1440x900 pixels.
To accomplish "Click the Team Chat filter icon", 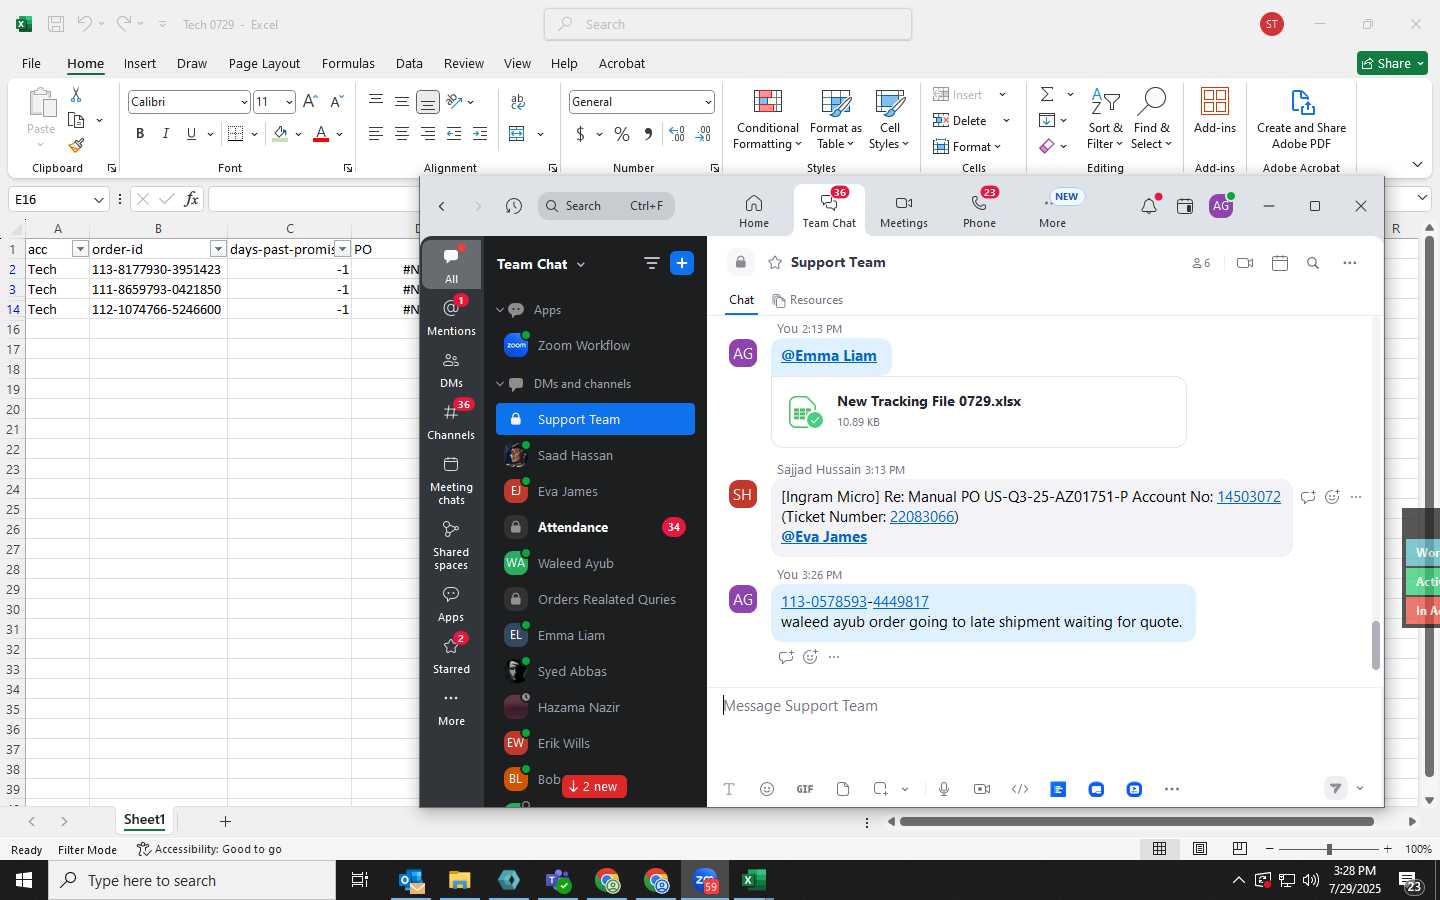I will 651,263.
